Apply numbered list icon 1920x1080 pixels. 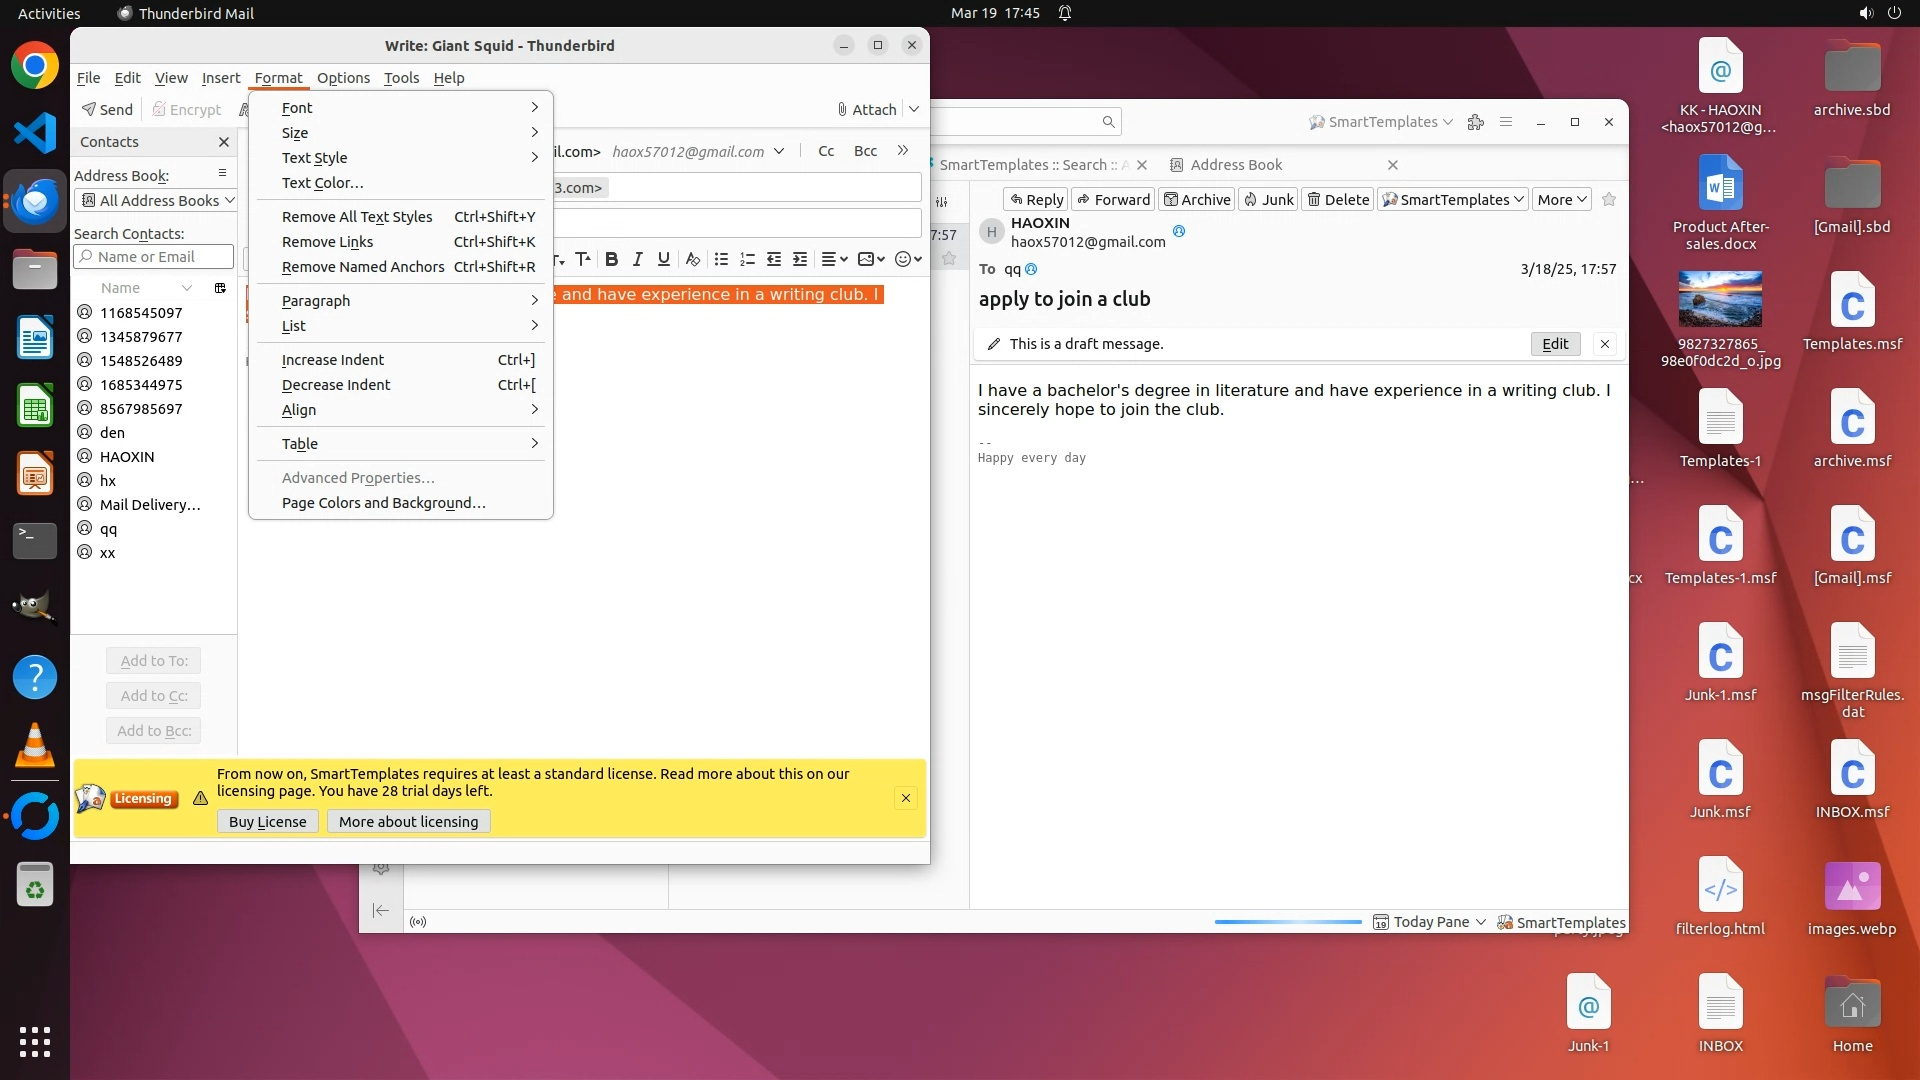click(747, 259)
